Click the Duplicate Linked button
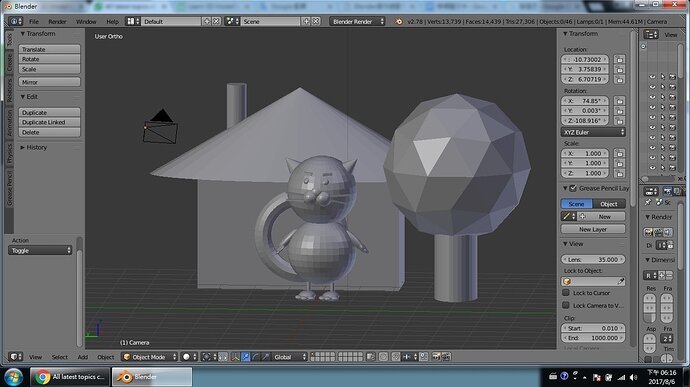Screen dimensions: 690x387 pyautogui.click(x=49, y=122)
